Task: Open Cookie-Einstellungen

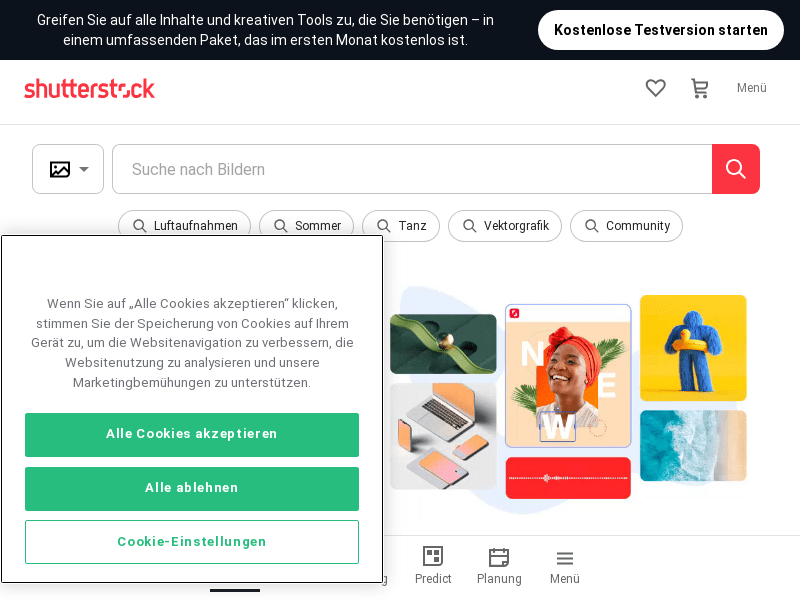Action: coord(192,542)
